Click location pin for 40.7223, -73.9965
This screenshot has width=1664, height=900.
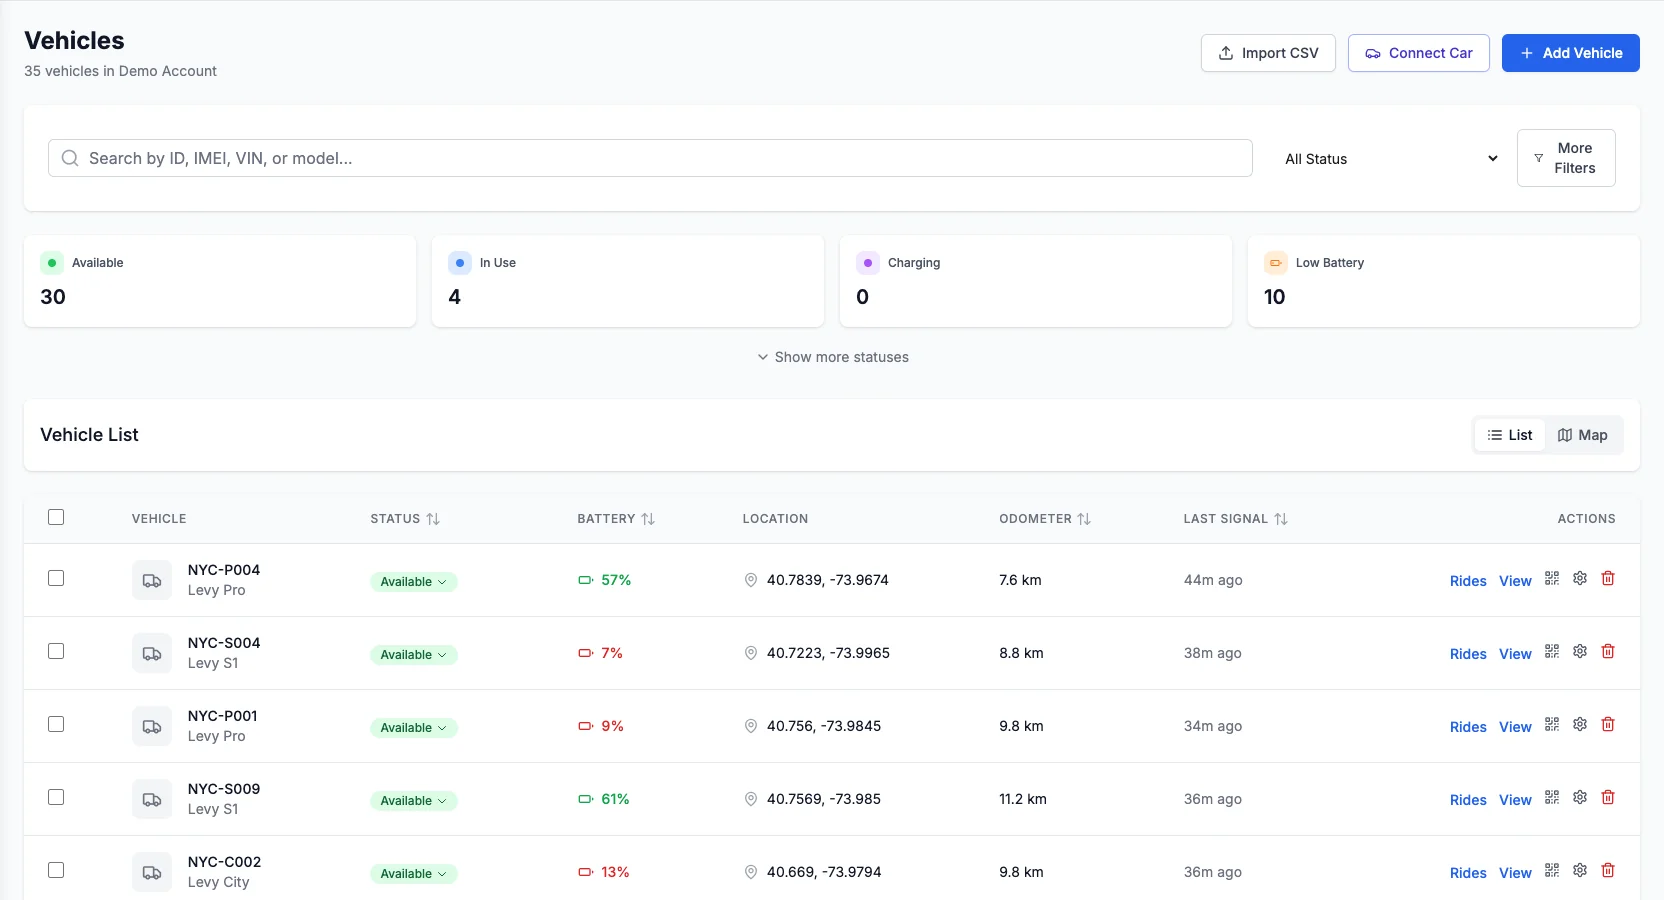[x=751, y=653]
